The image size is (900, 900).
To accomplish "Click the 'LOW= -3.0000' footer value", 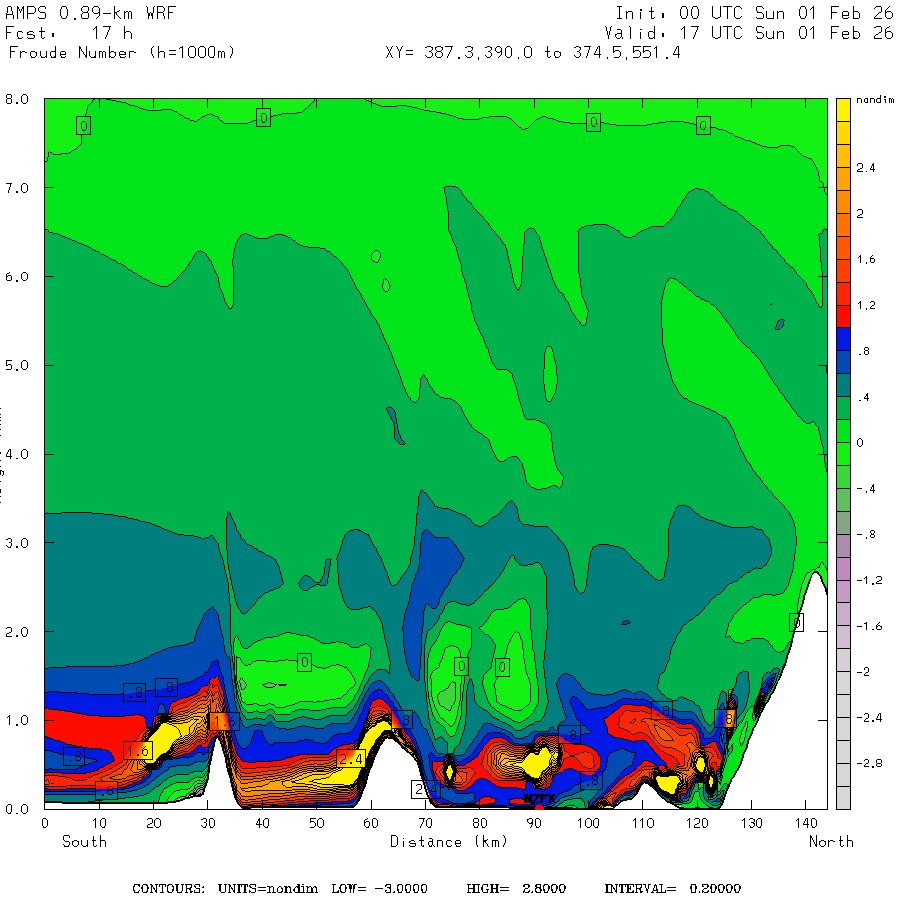I will point(379,889).
